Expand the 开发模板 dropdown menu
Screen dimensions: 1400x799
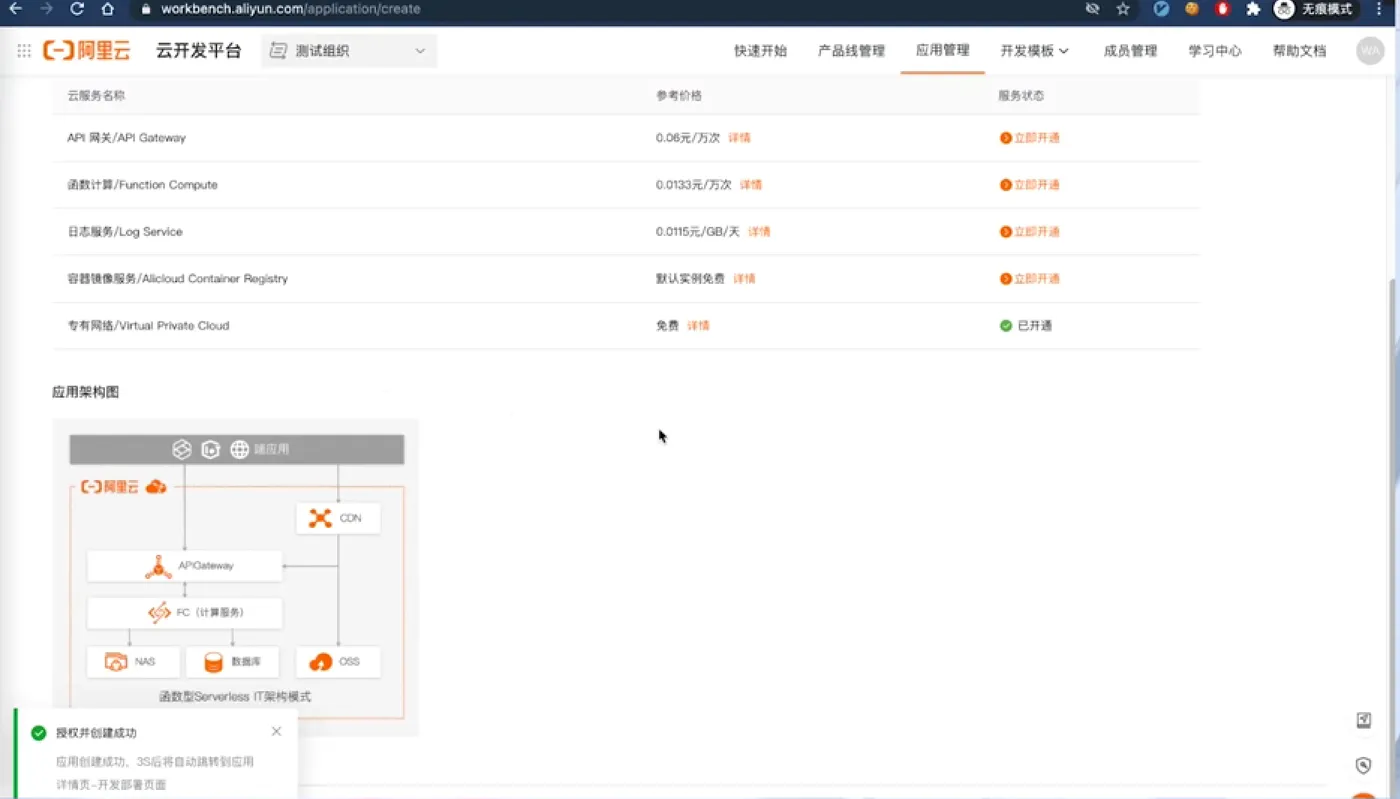[x=1035, y=51]
